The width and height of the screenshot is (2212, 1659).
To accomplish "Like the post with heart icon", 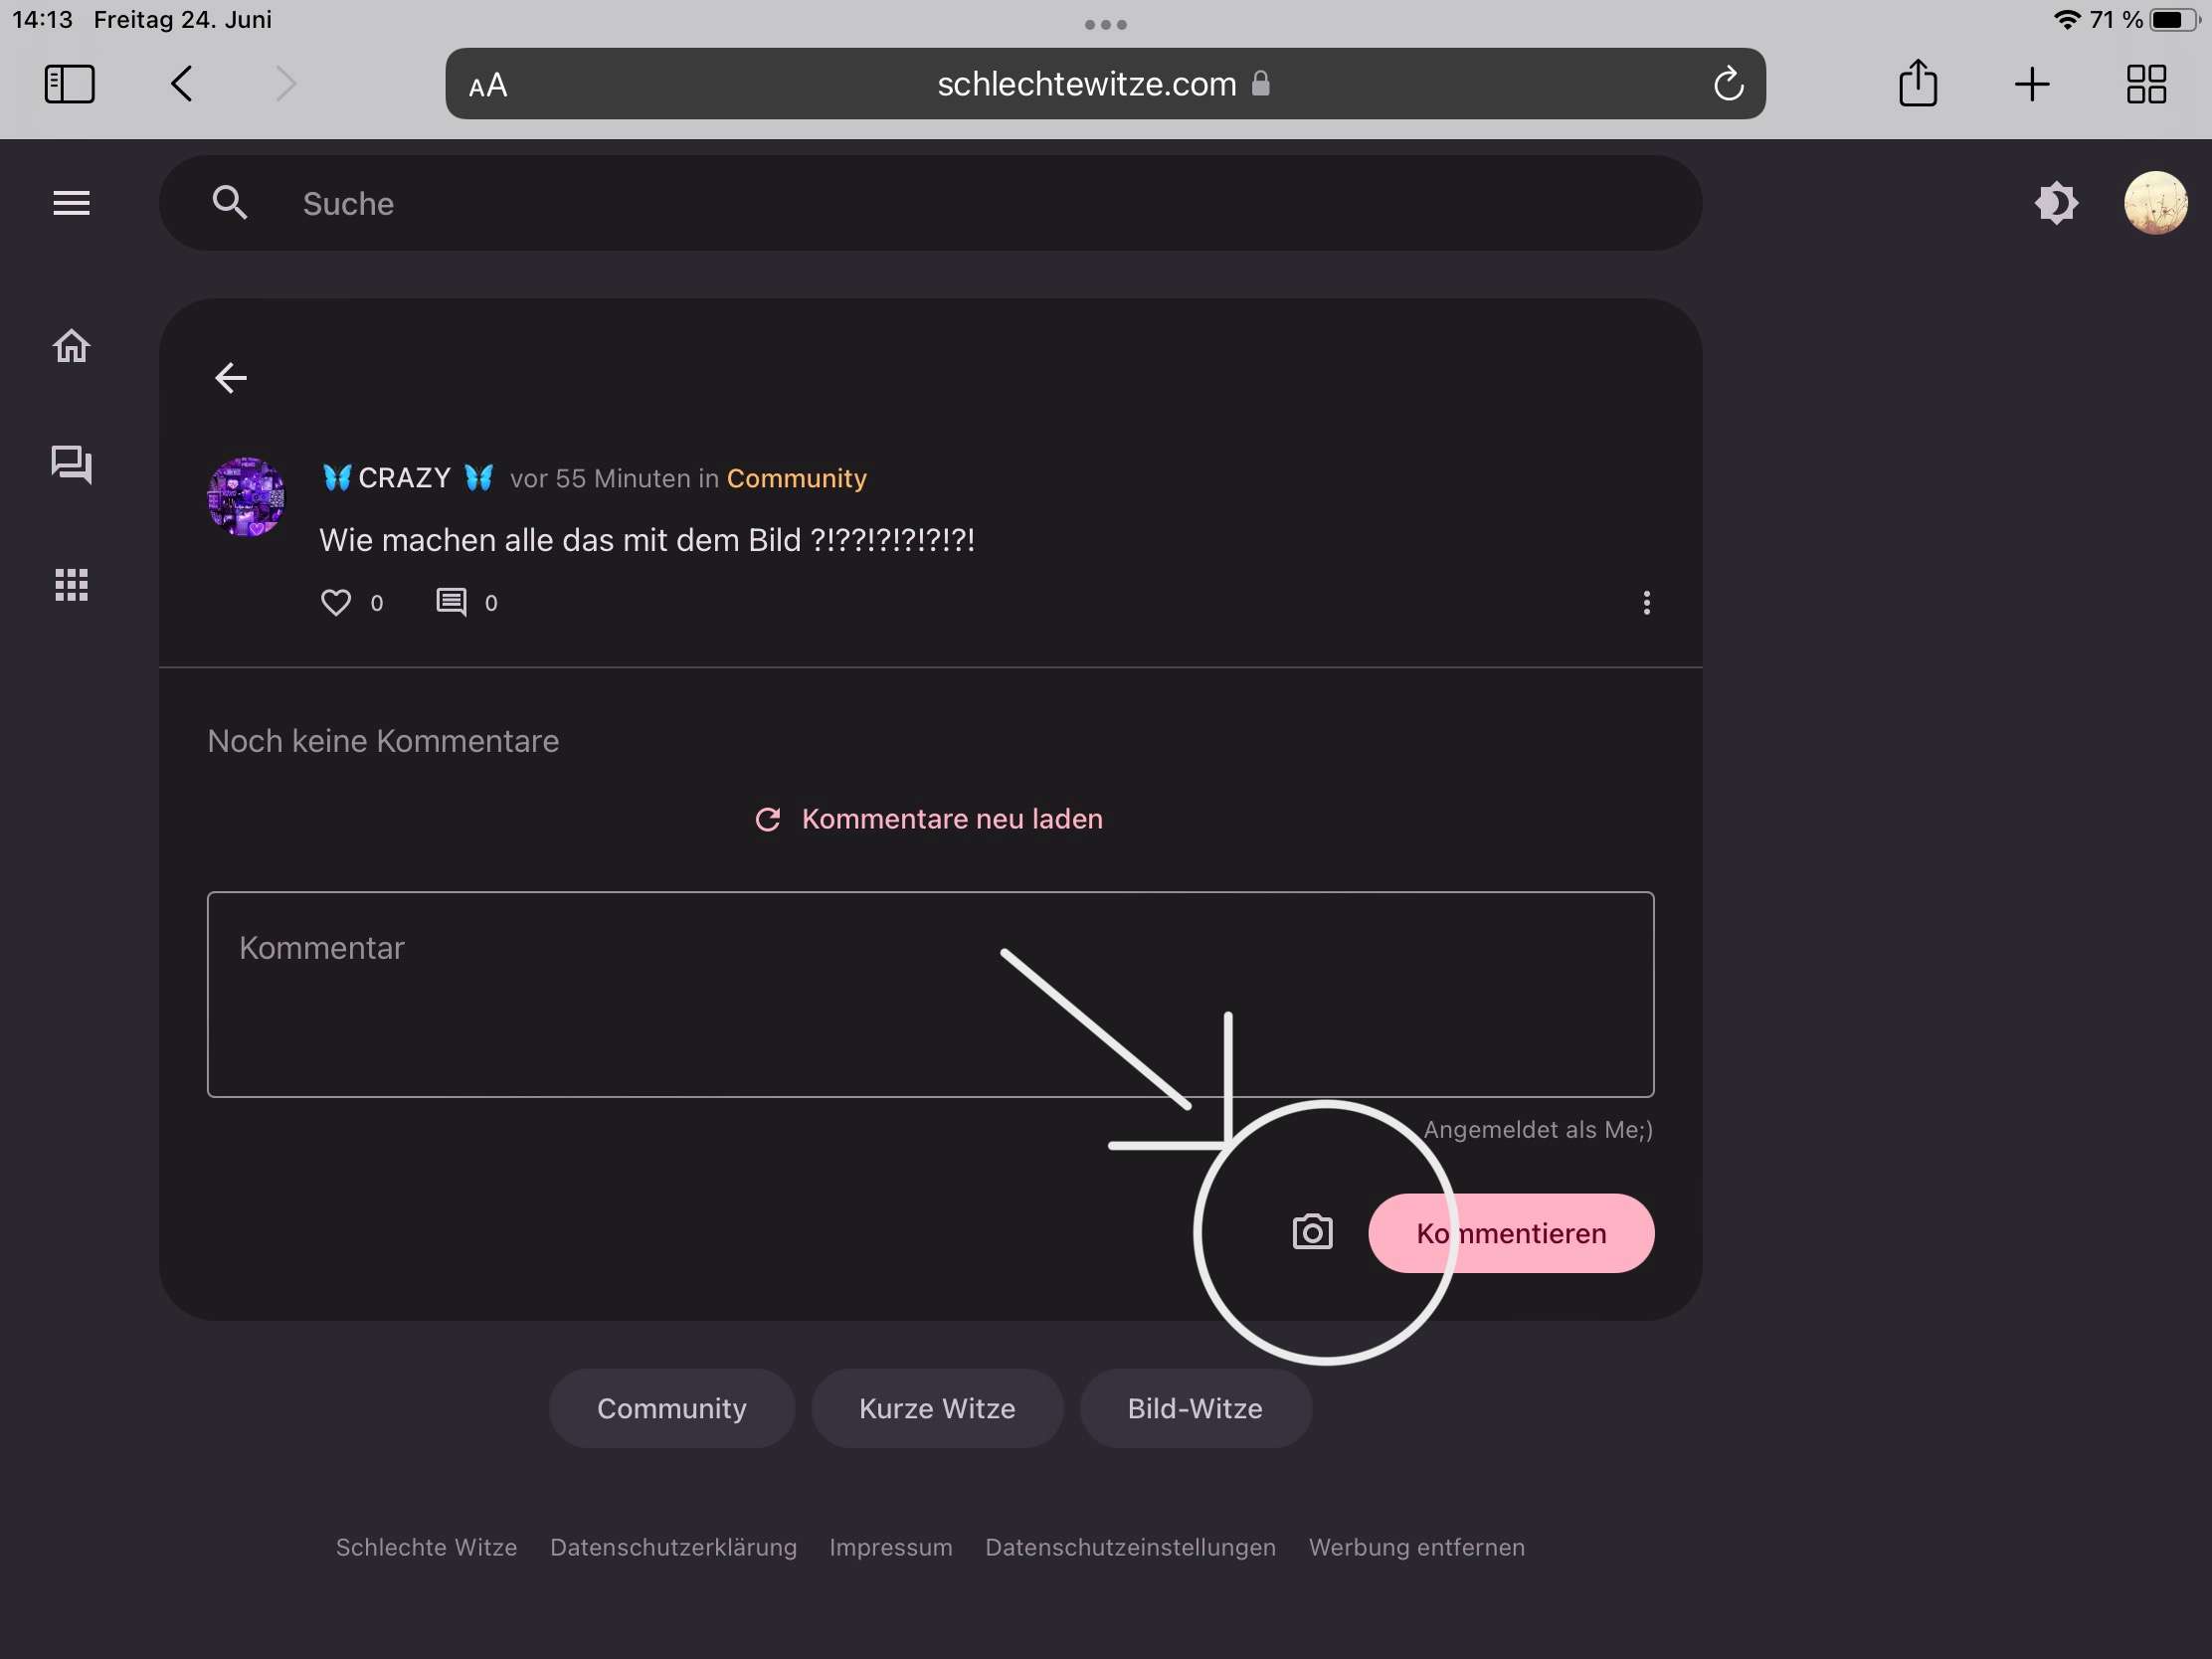I will [336, 602].
